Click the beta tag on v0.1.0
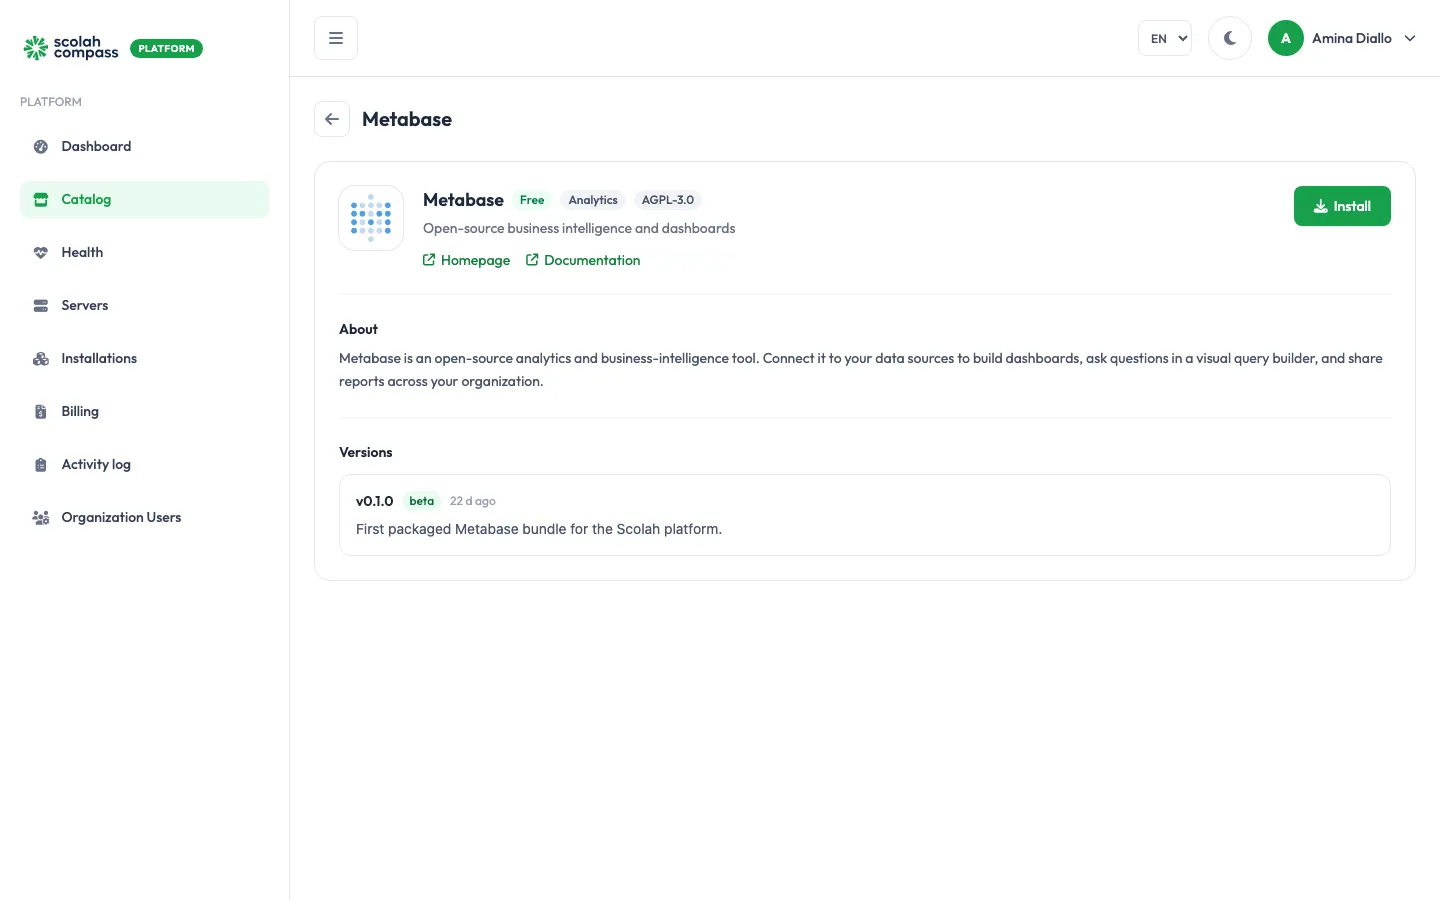 coord(422,501)
